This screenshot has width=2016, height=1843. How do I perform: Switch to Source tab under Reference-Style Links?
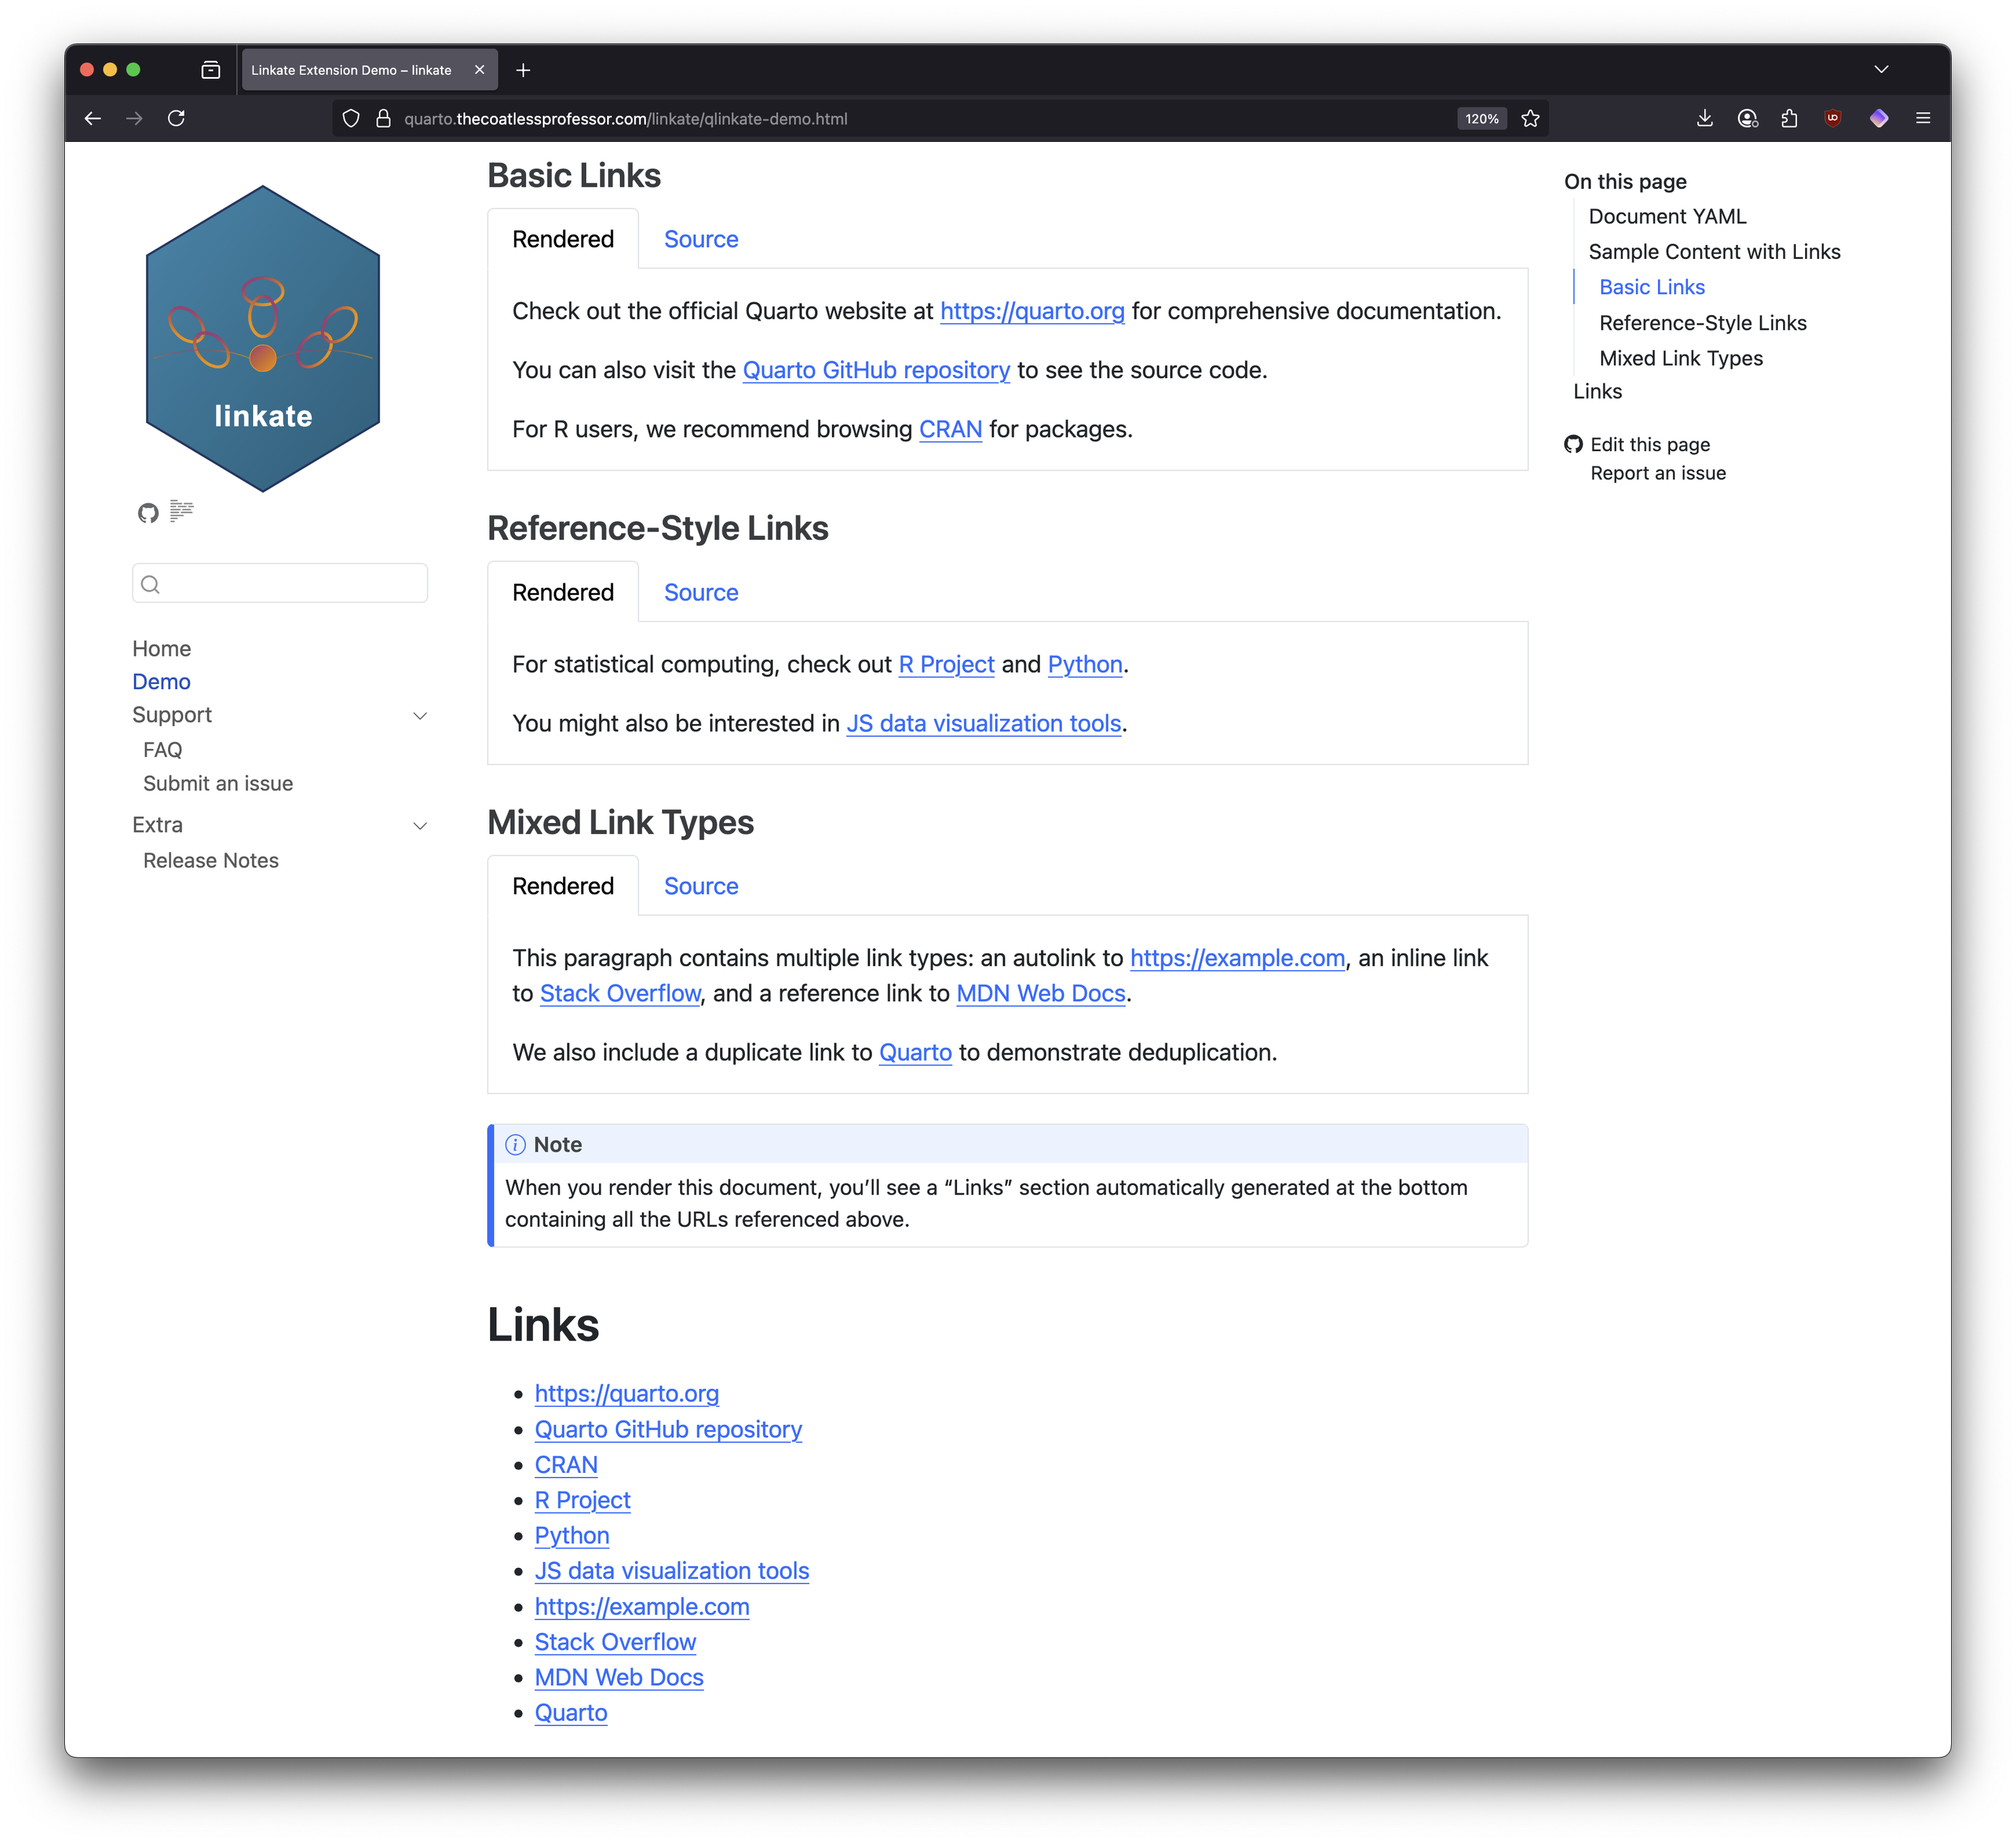point(701,592)
